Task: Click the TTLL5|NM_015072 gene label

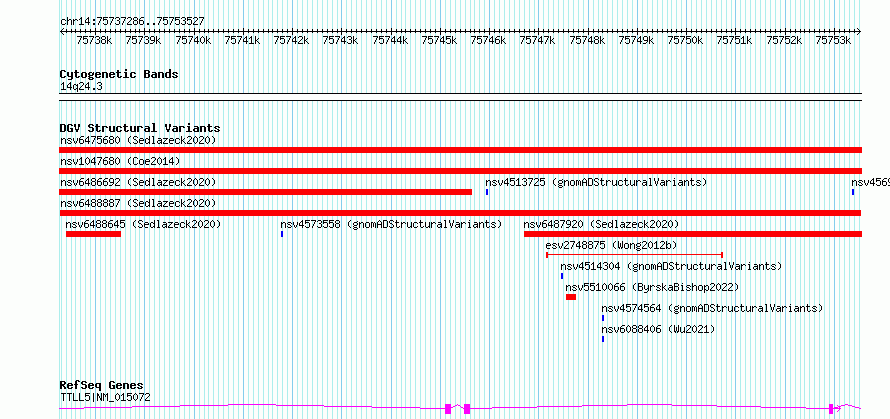Action: (106, 397)
